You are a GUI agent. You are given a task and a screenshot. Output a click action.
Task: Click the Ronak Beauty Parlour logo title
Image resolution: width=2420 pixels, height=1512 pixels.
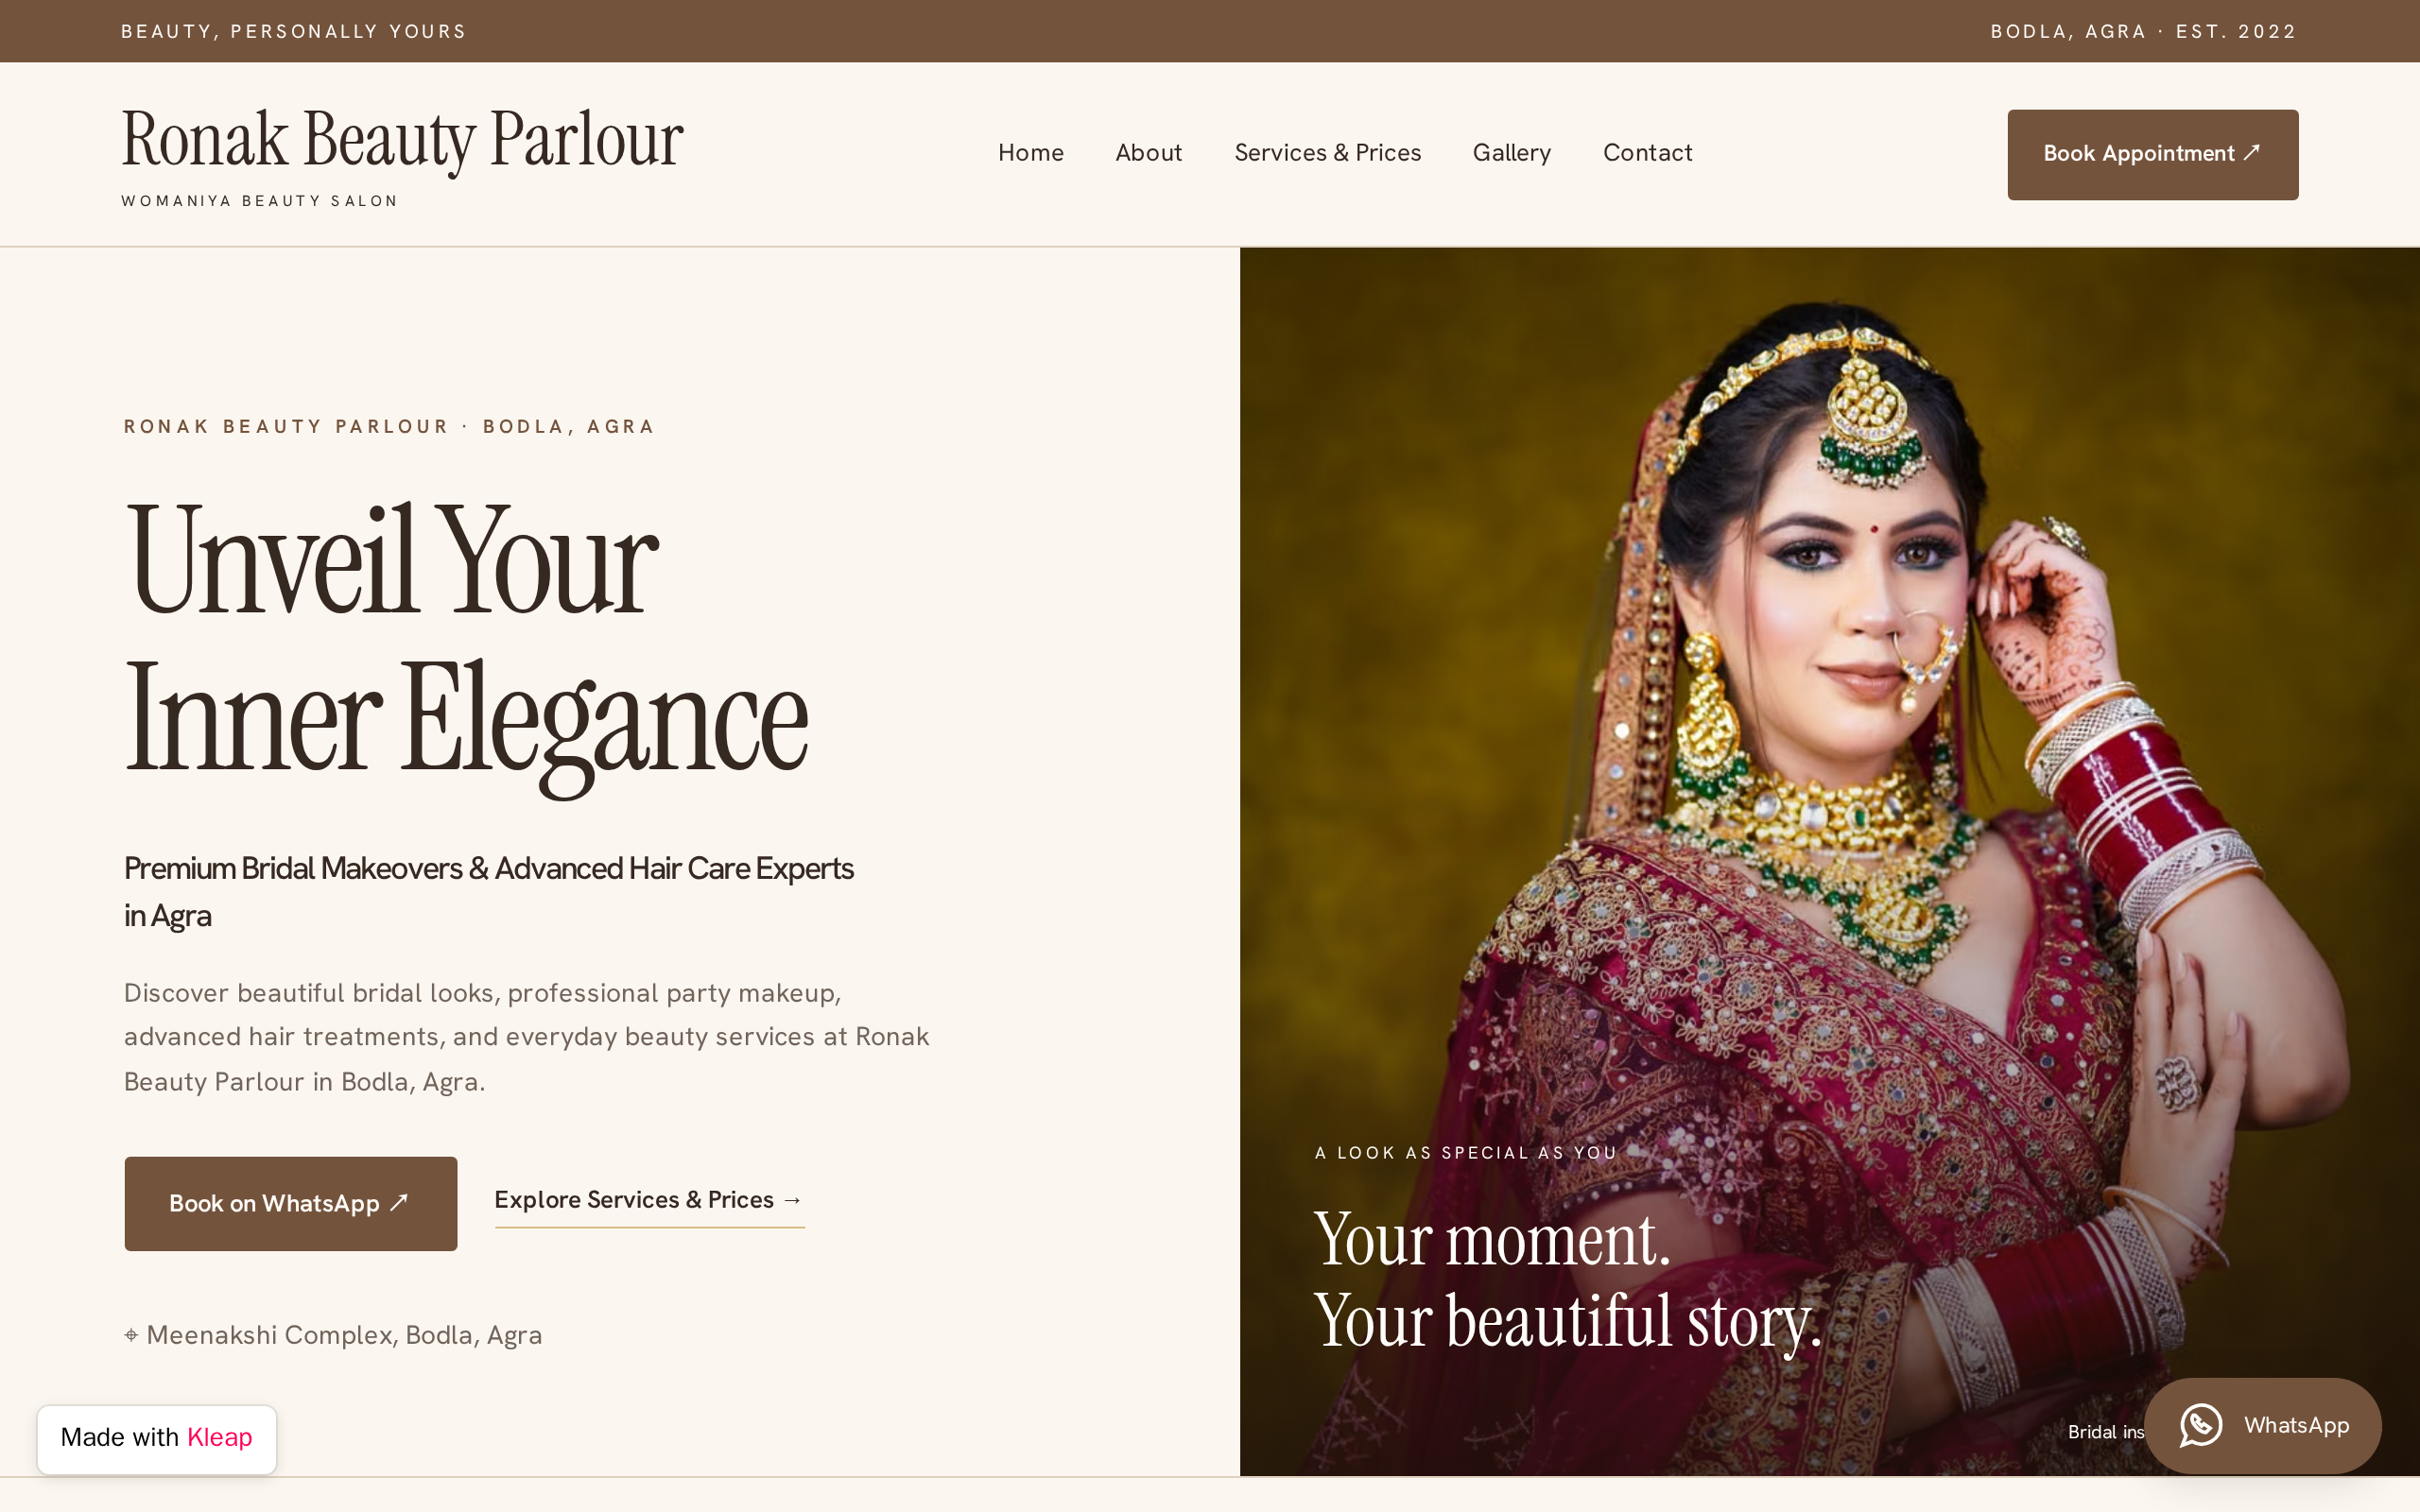[x=402, y=140]
